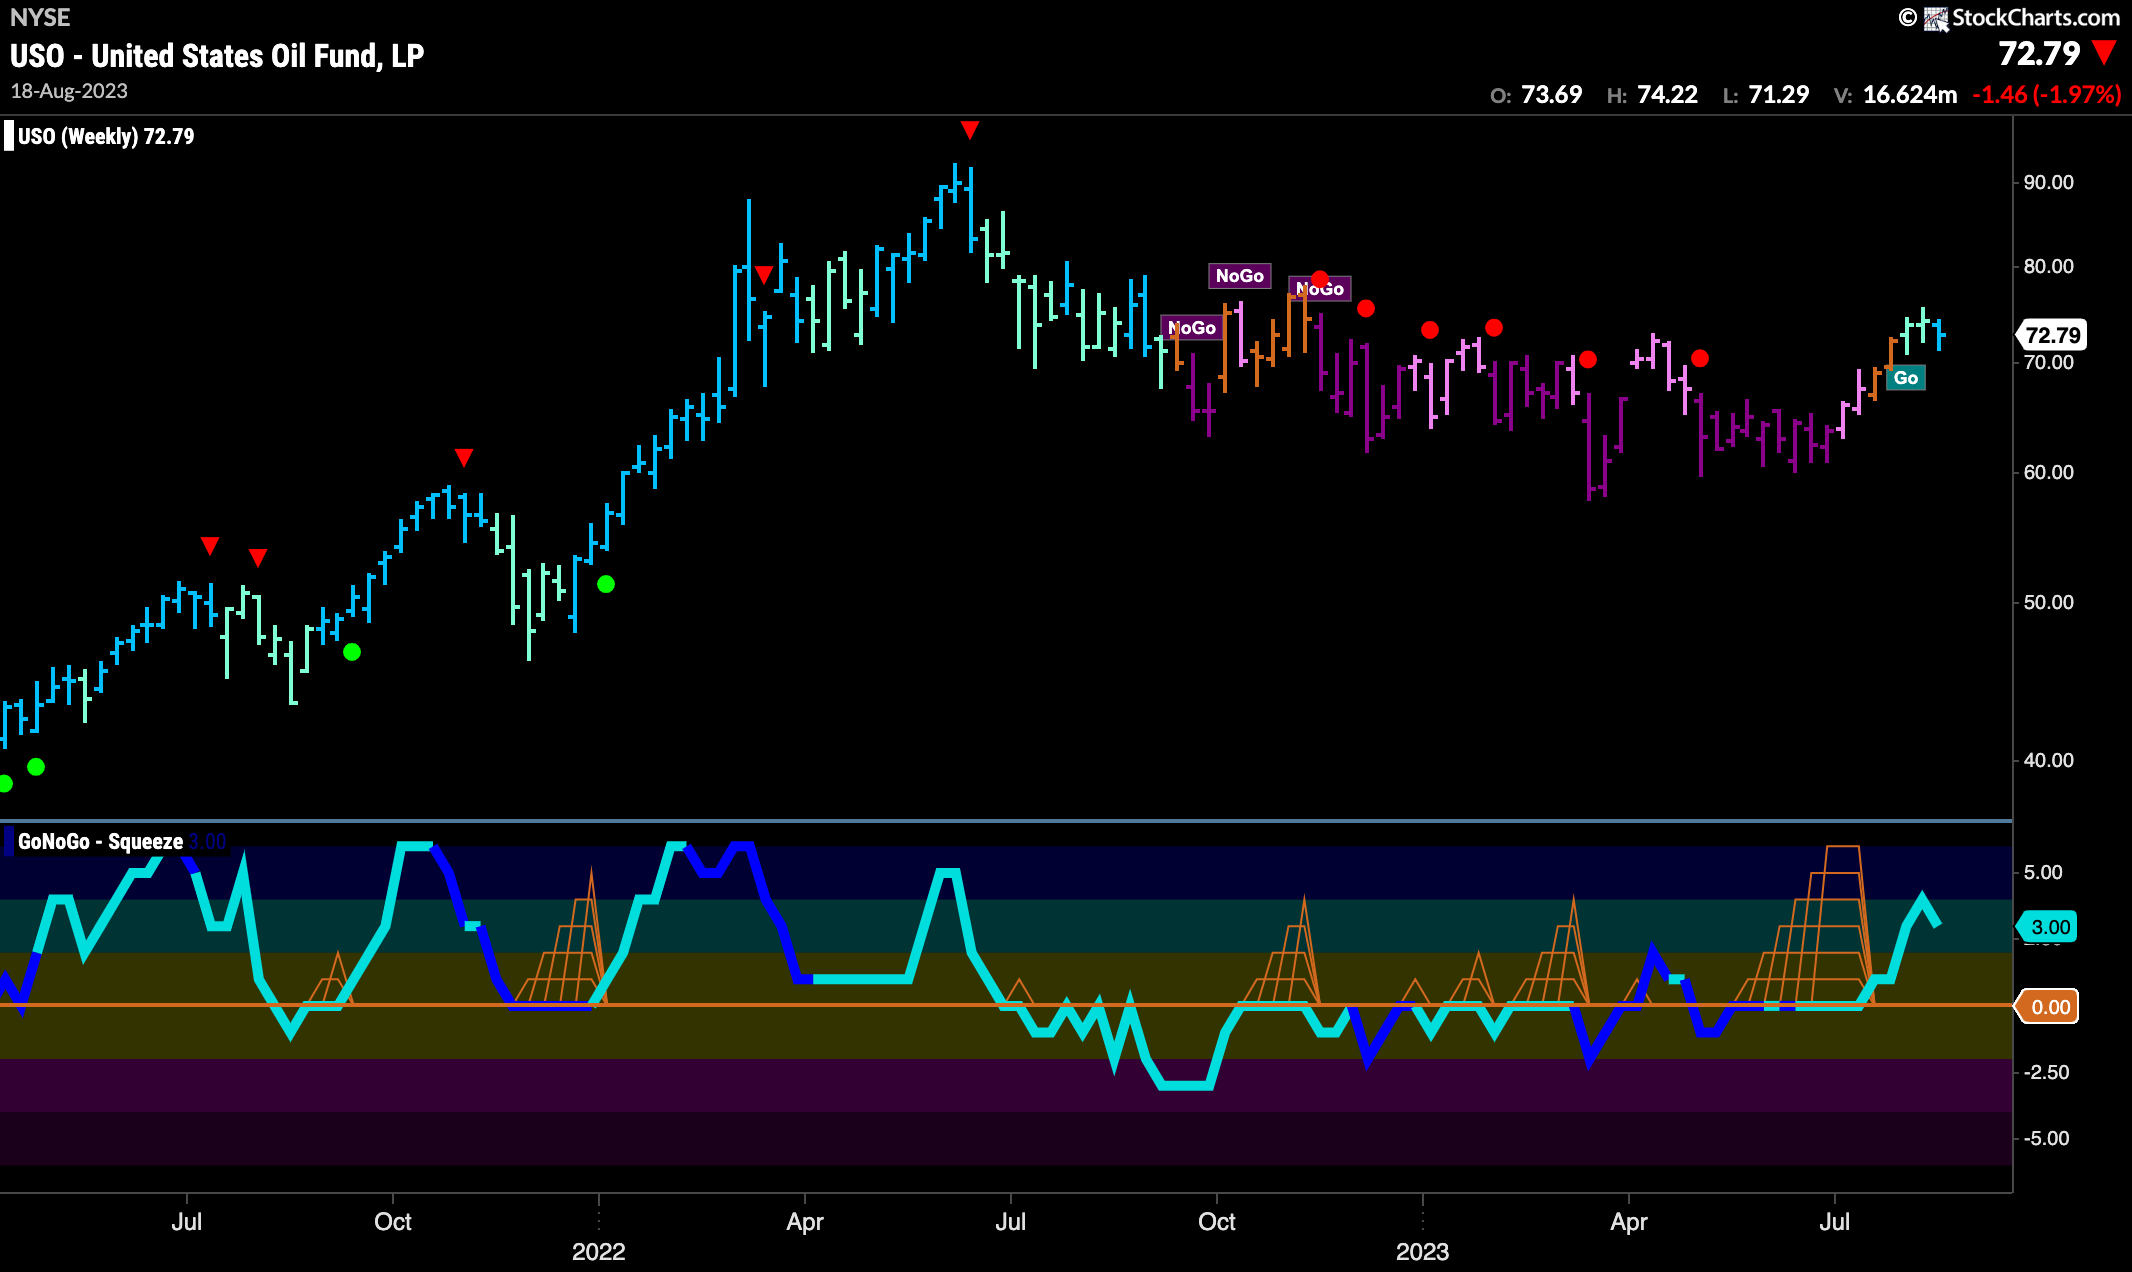Click the 18-Aug-2023 date label
The width and height of the screenshot is (2132, 1272).
[x=69, y=91]
